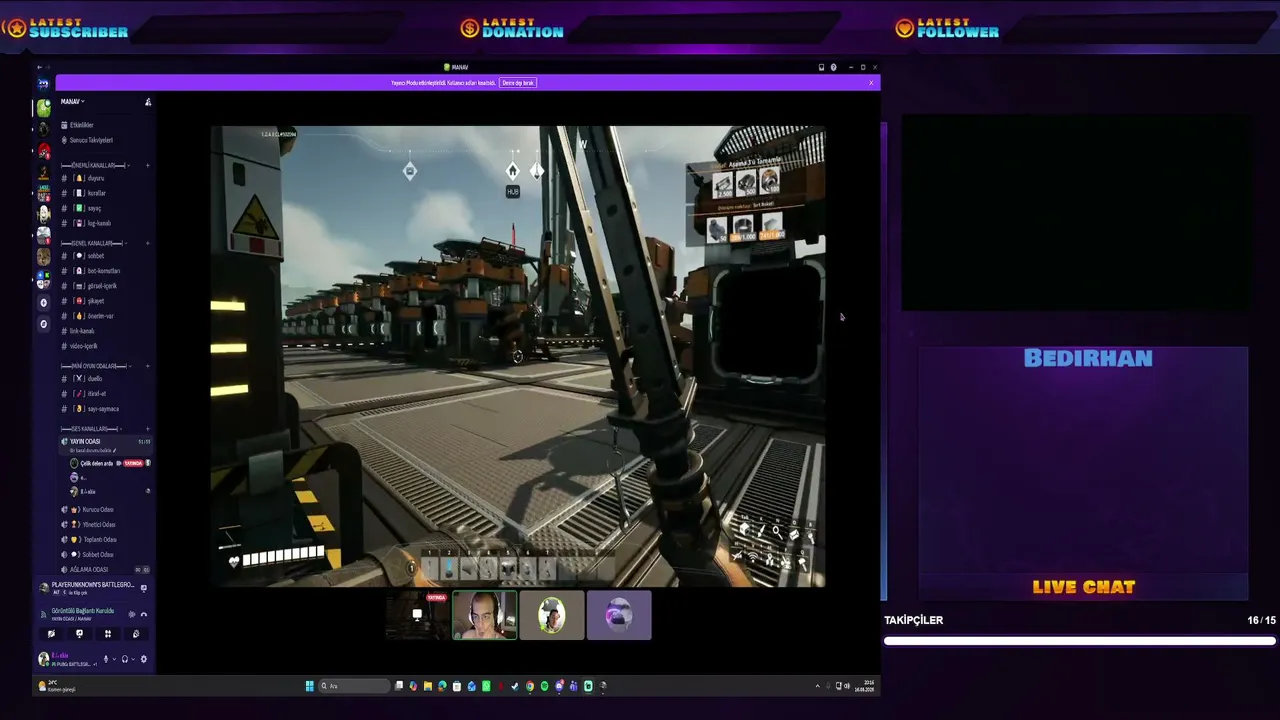Viewport: 1280px width, 720px height.
Task: Add a channel to MİNİ OYUN ODALARI
Action: [x=148, y=366]
